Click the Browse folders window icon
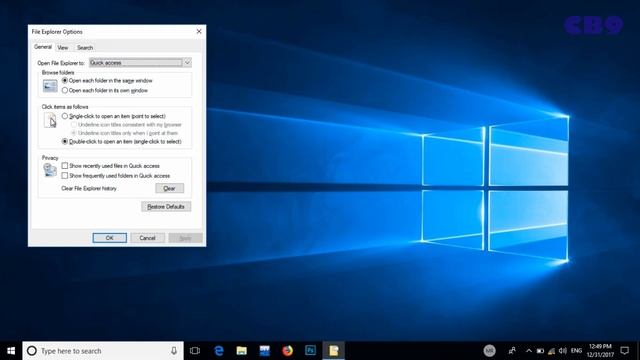This screenshot has height=360, width=640. click(50, 86)
